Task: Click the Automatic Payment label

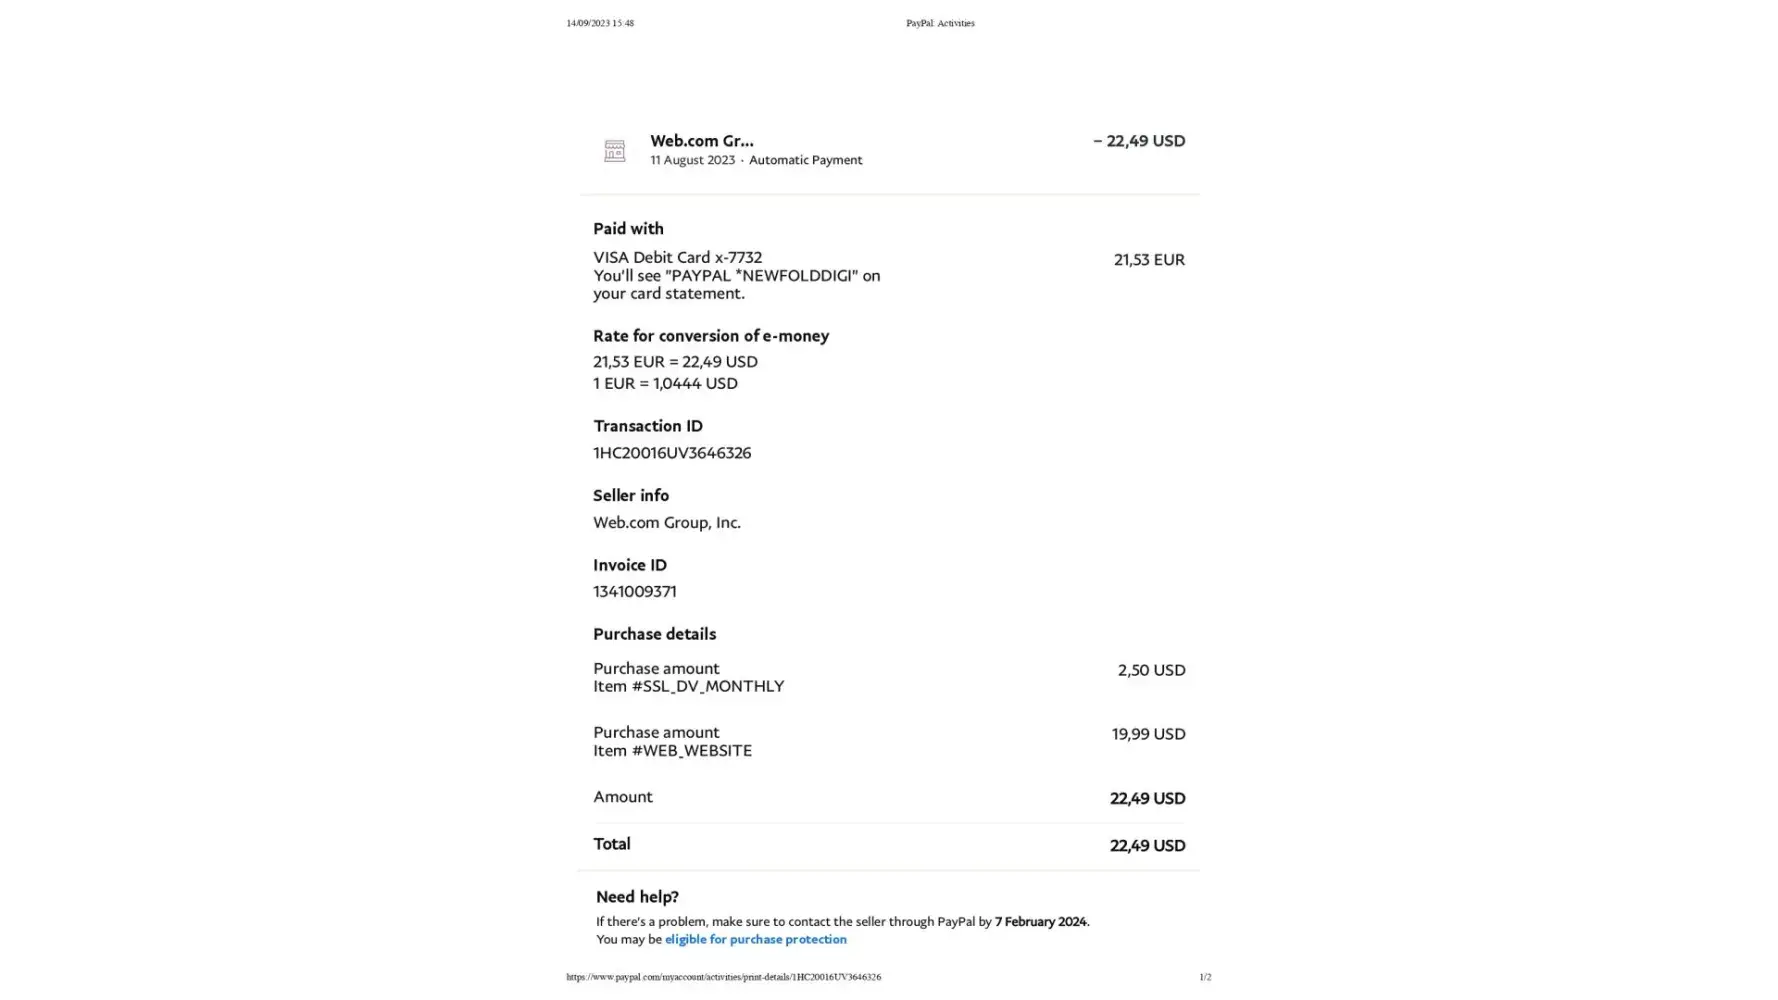Action: click(805, 160)
